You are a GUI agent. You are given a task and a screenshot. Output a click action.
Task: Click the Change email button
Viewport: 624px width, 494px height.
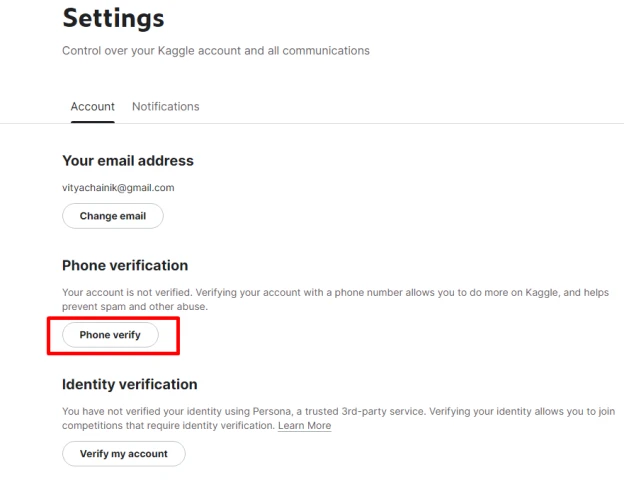(x=113, y=216)
